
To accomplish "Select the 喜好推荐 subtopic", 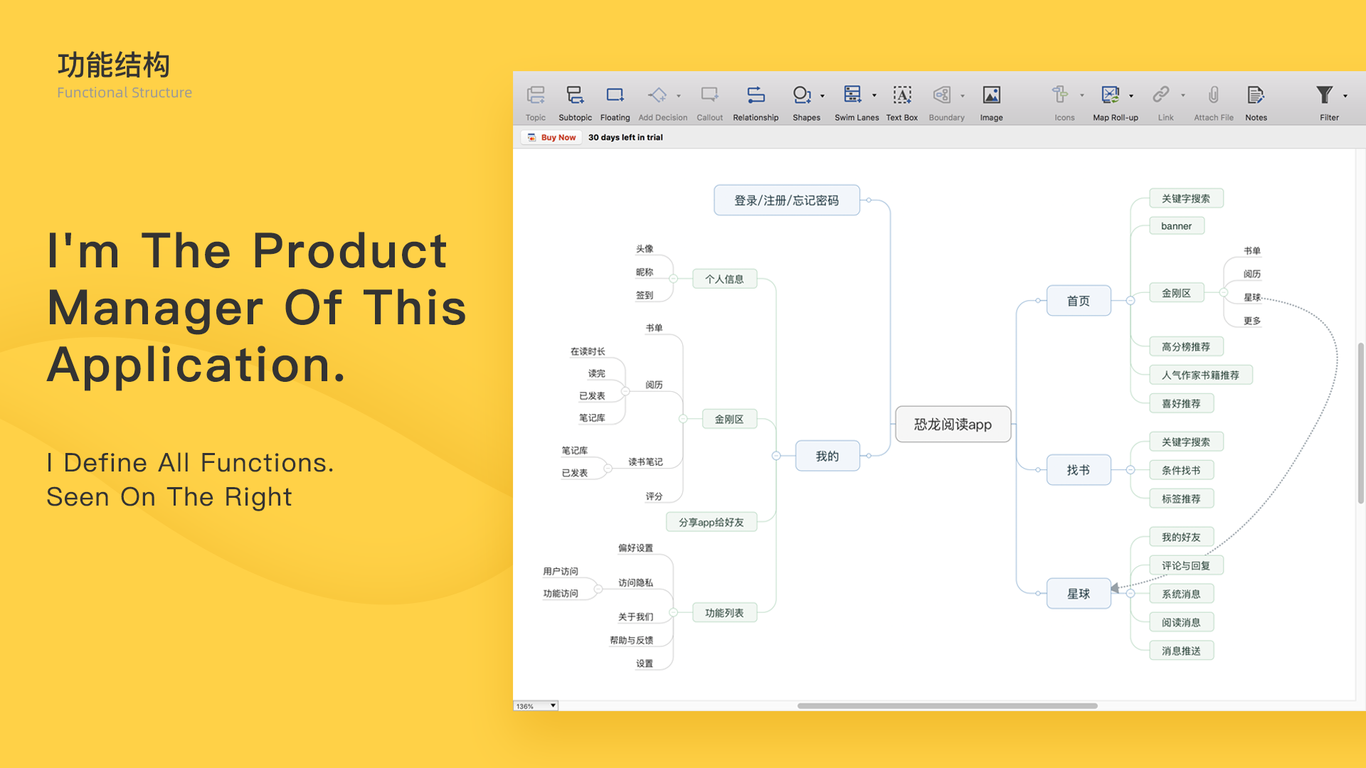I will (x=1181, y=403).
